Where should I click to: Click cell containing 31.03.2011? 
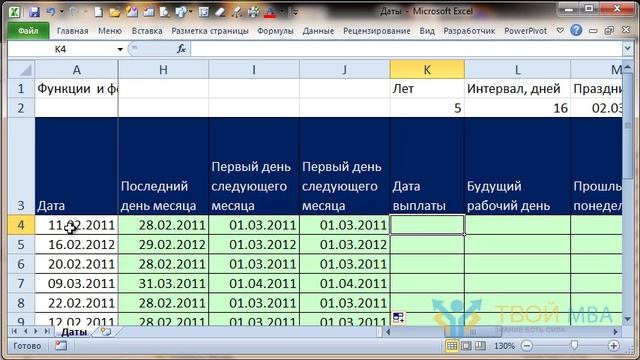tap(163, 283)
